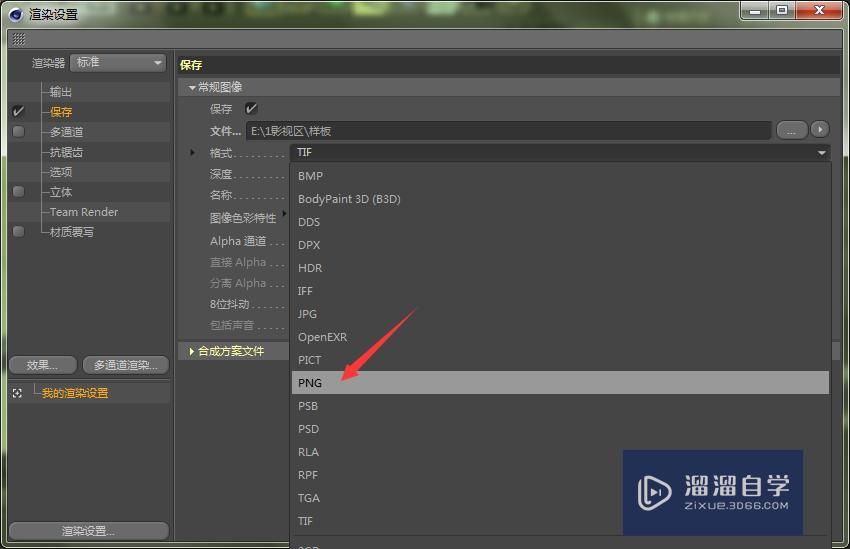Close the 格式 TIF dropdown
Image resolution: width=850 pixels, height=549 pixels.
coord(560,153)
